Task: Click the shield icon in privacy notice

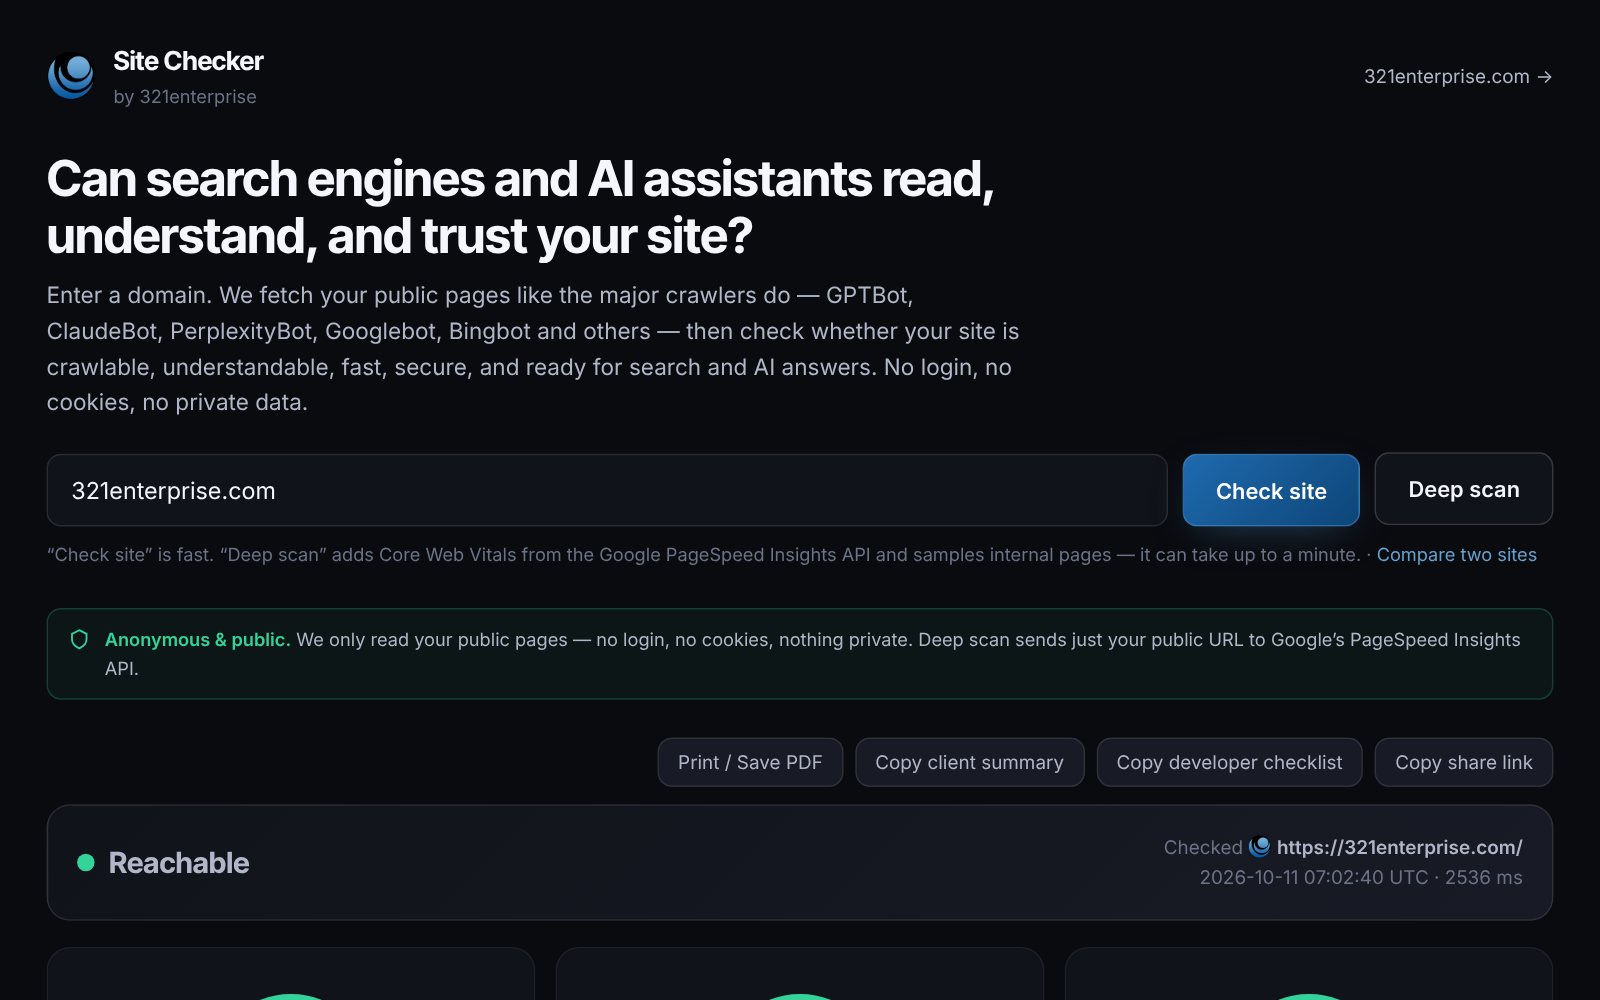Action: pos(80,640)
